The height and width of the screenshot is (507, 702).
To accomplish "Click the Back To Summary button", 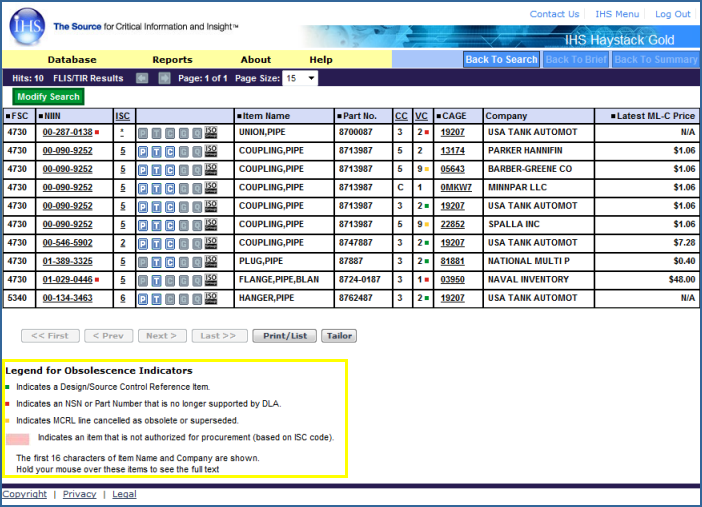I will click(x=656, y=60).
